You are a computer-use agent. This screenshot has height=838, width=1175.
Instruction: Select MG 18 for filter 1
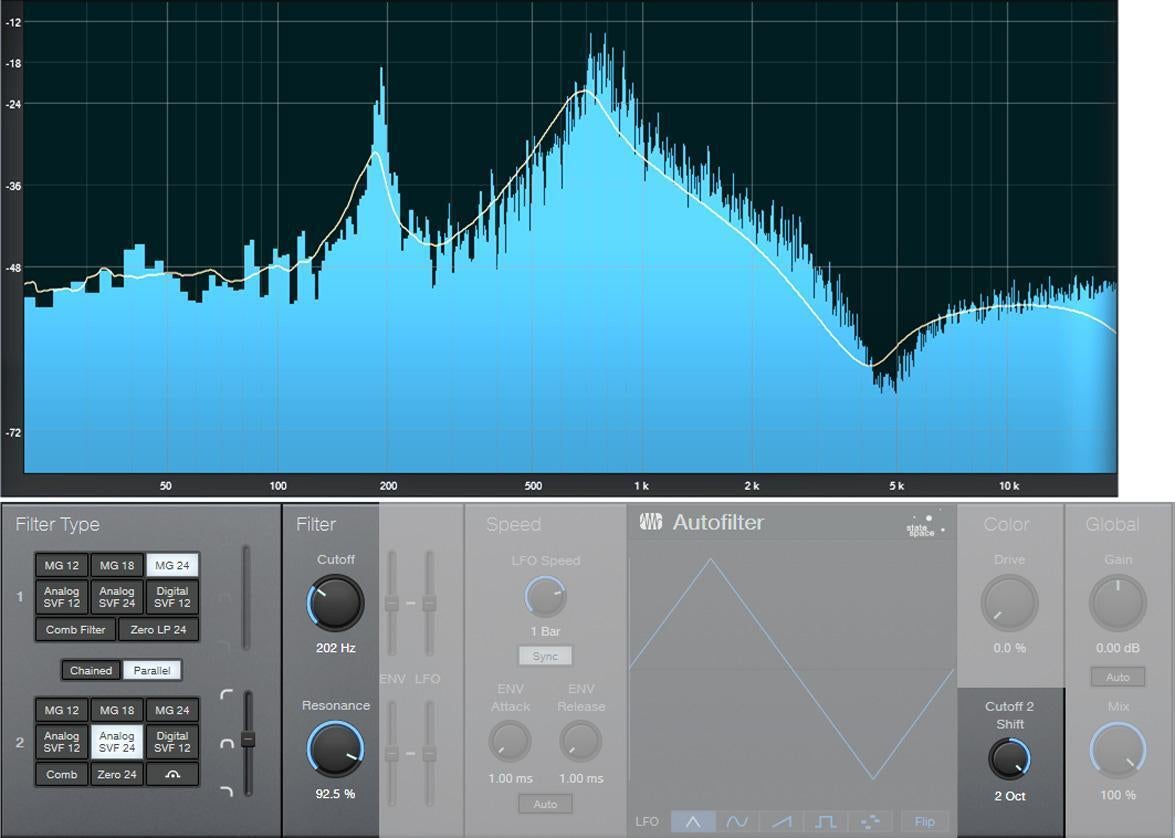(x=116, y=564)
